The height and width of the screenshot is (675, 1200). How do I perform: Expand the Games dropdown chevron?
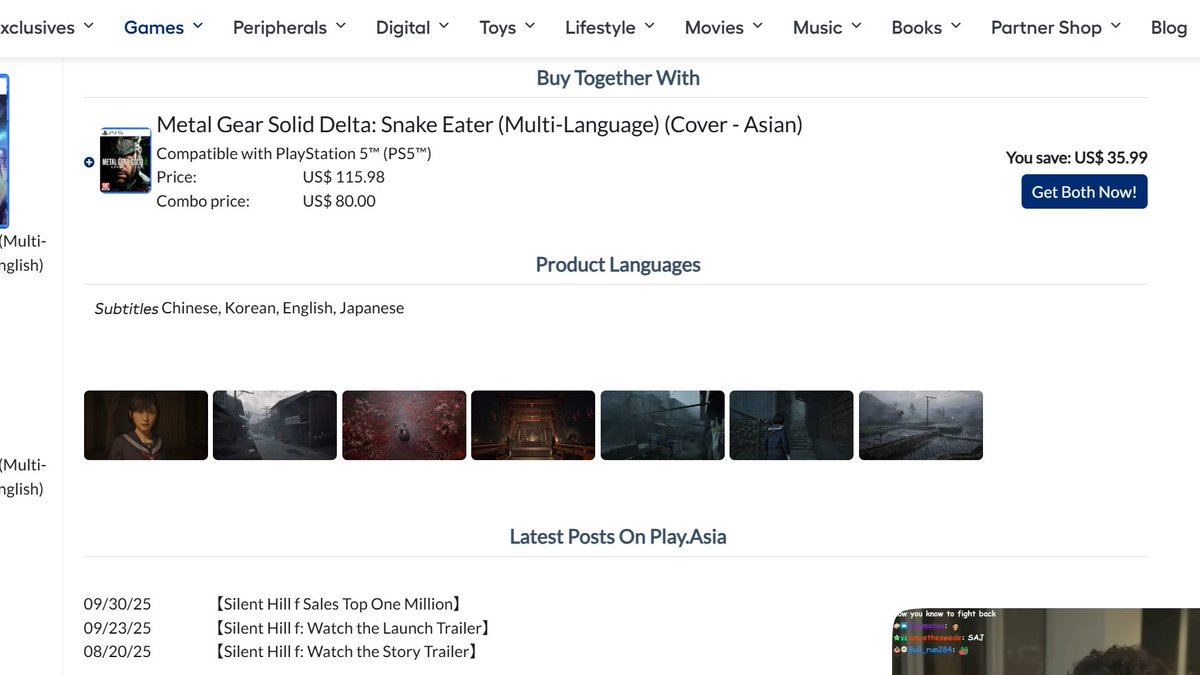(x=197, y=26)
